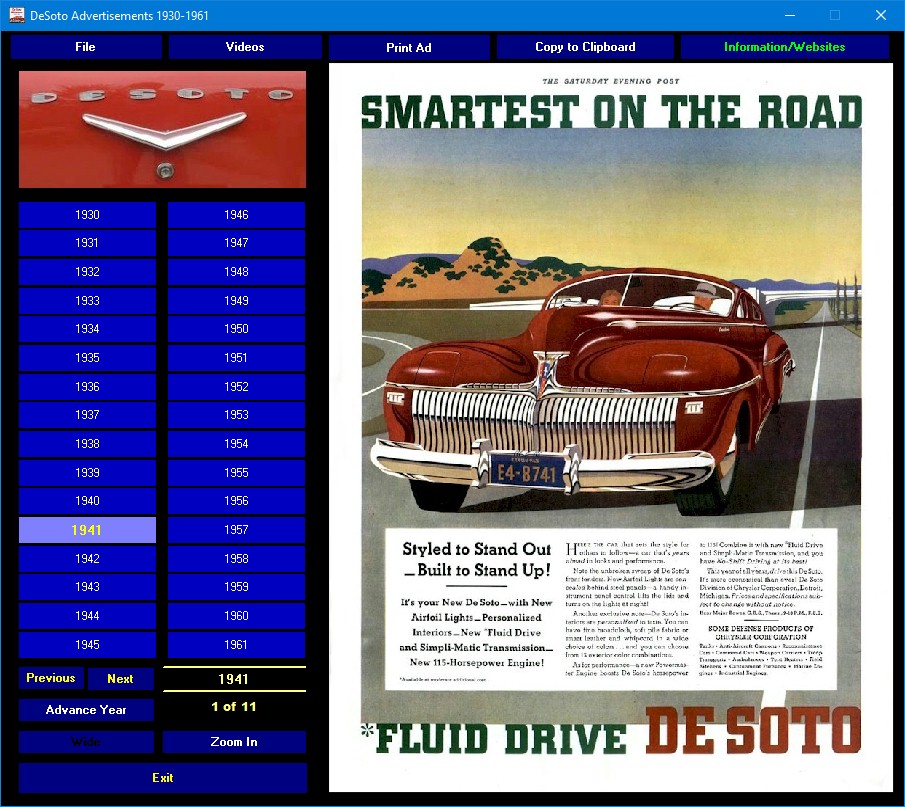Image resolution: width=905 pixels, height=807 pixels.
Task: Select the 1945 year button
Action: (x=87, y=645)
